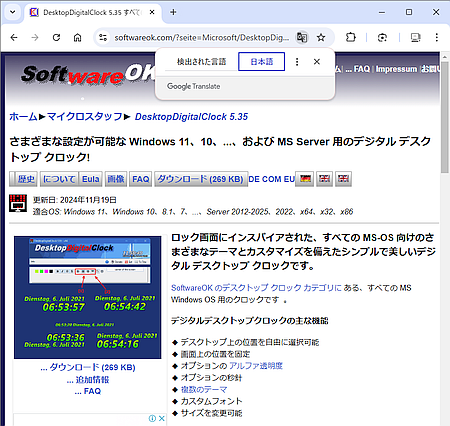Switch to the DE site link
Image resolution: width=450 pixels, height=426 pixels.
[x=254, y=179]
